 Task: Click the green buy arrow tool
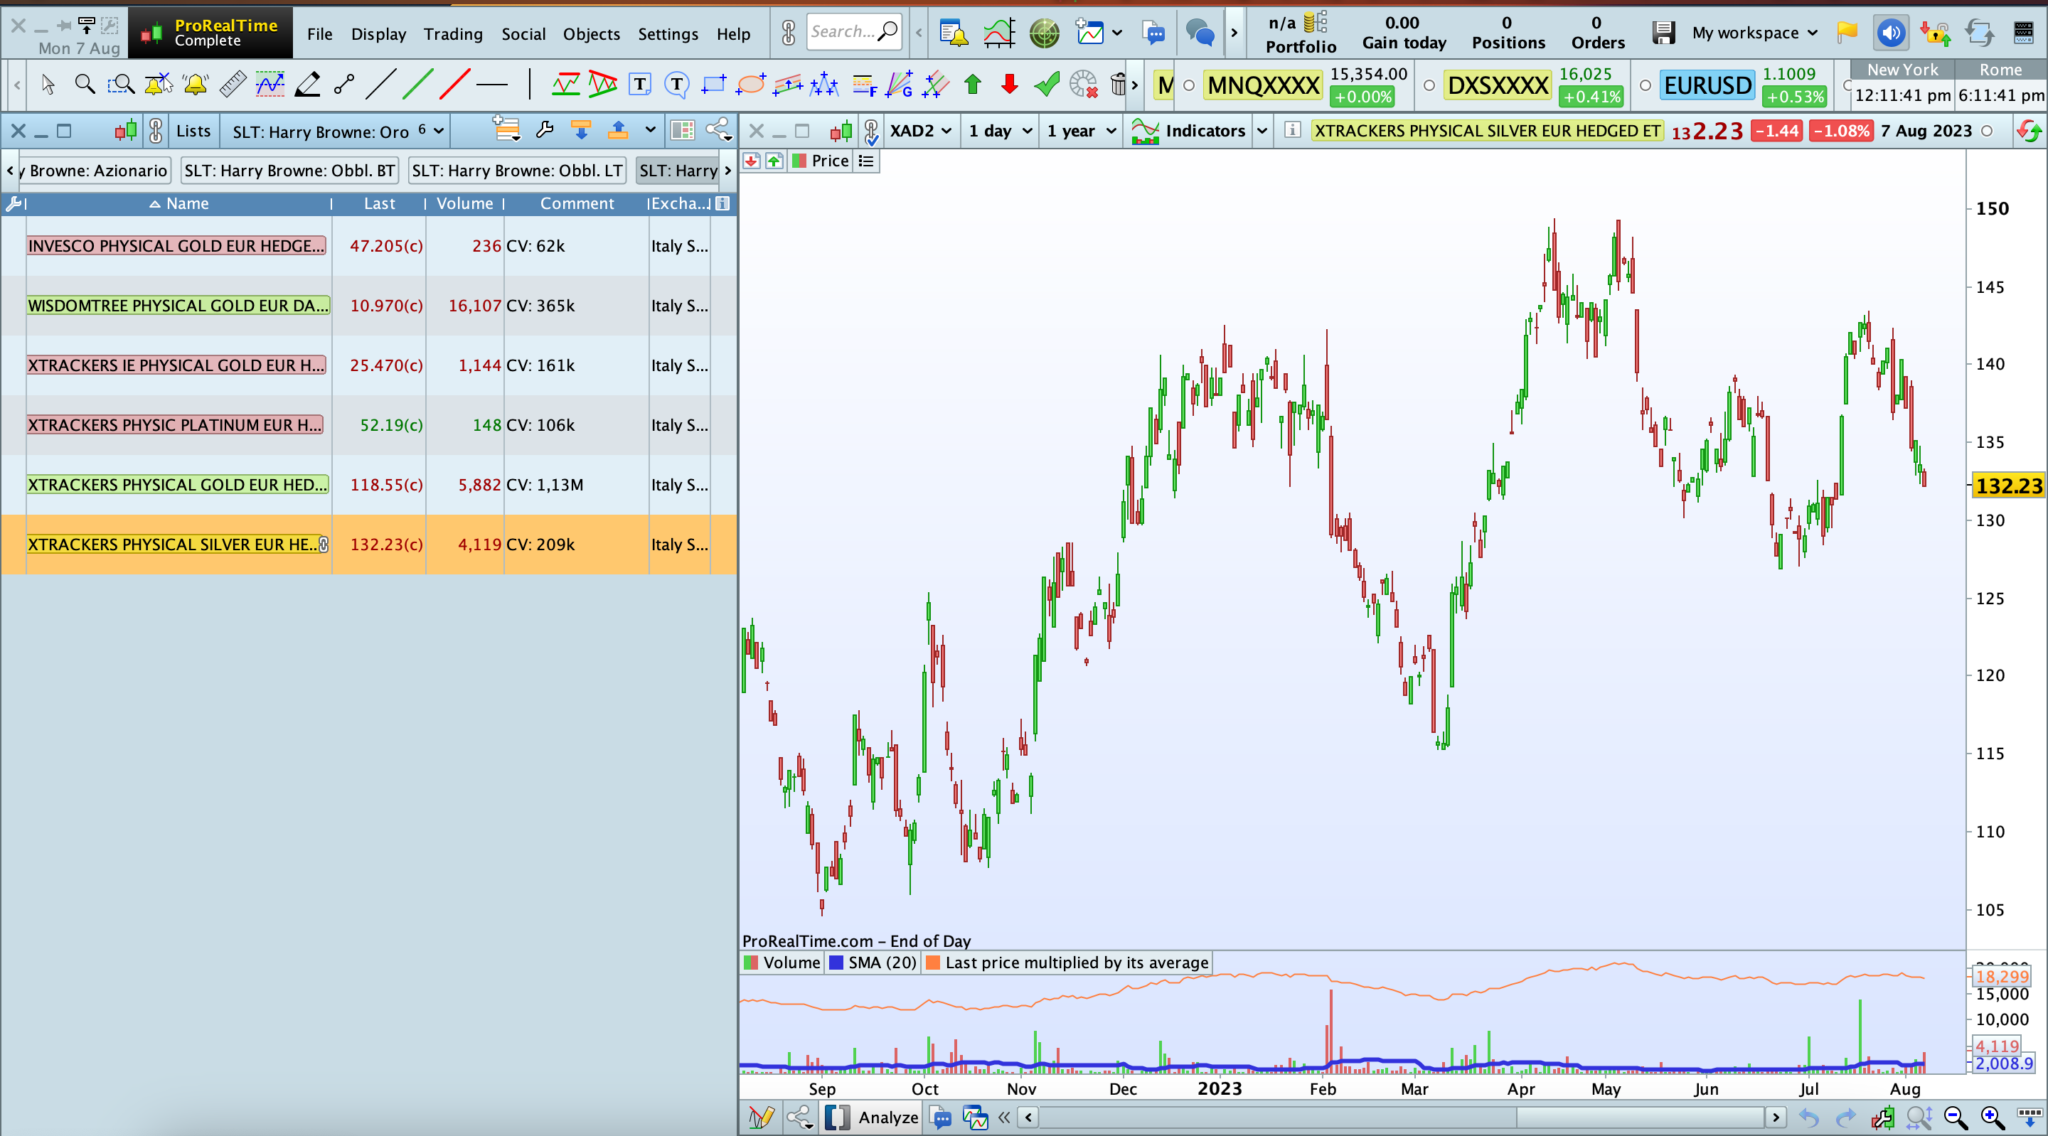pyautogui.click(x=972, y=85)
